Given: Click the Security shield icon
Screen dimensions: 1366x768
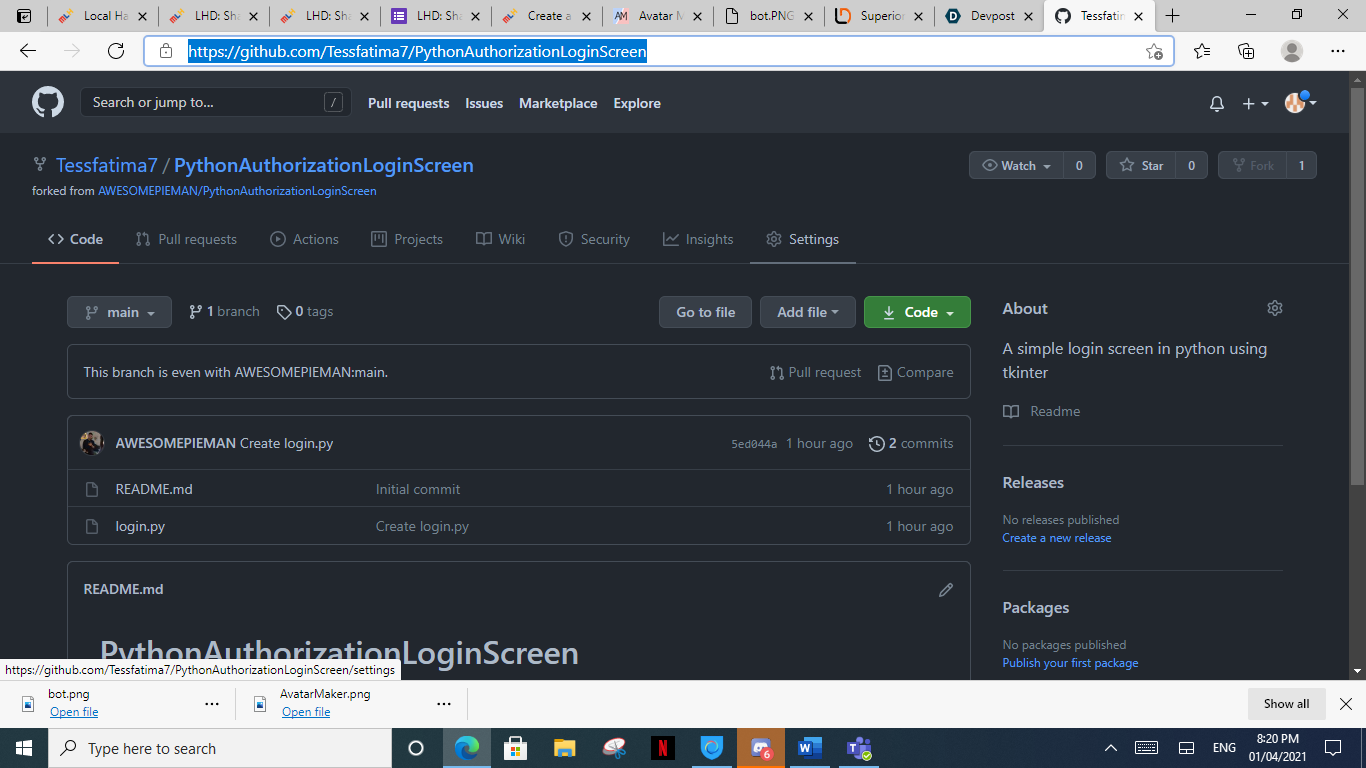Looking at the screenshot, I should pyautogui.click(x=567, y=239).
